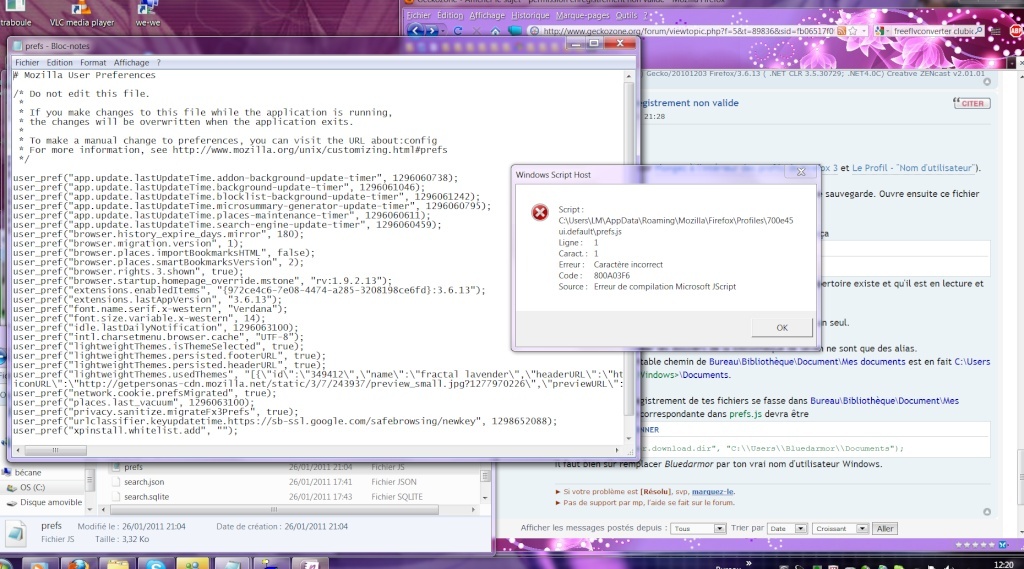Viewport: 1024px width, 569px height.
Task: Open the Fichier menu in Notepad
Action: [27, 63]
